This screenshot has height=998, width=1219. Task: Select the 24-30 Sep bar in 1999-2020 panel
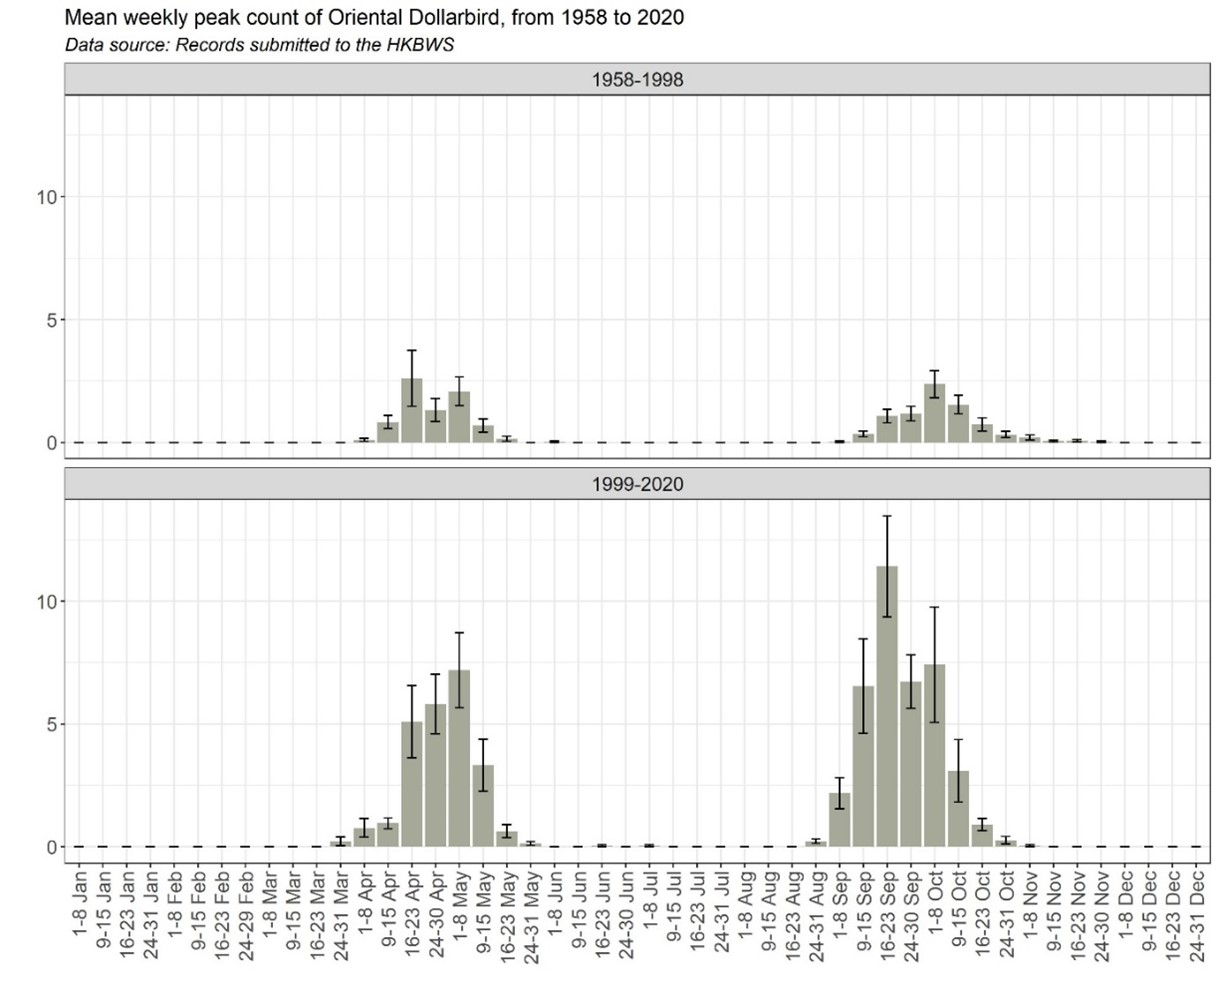pyautogui.click(x=911, y=764)
